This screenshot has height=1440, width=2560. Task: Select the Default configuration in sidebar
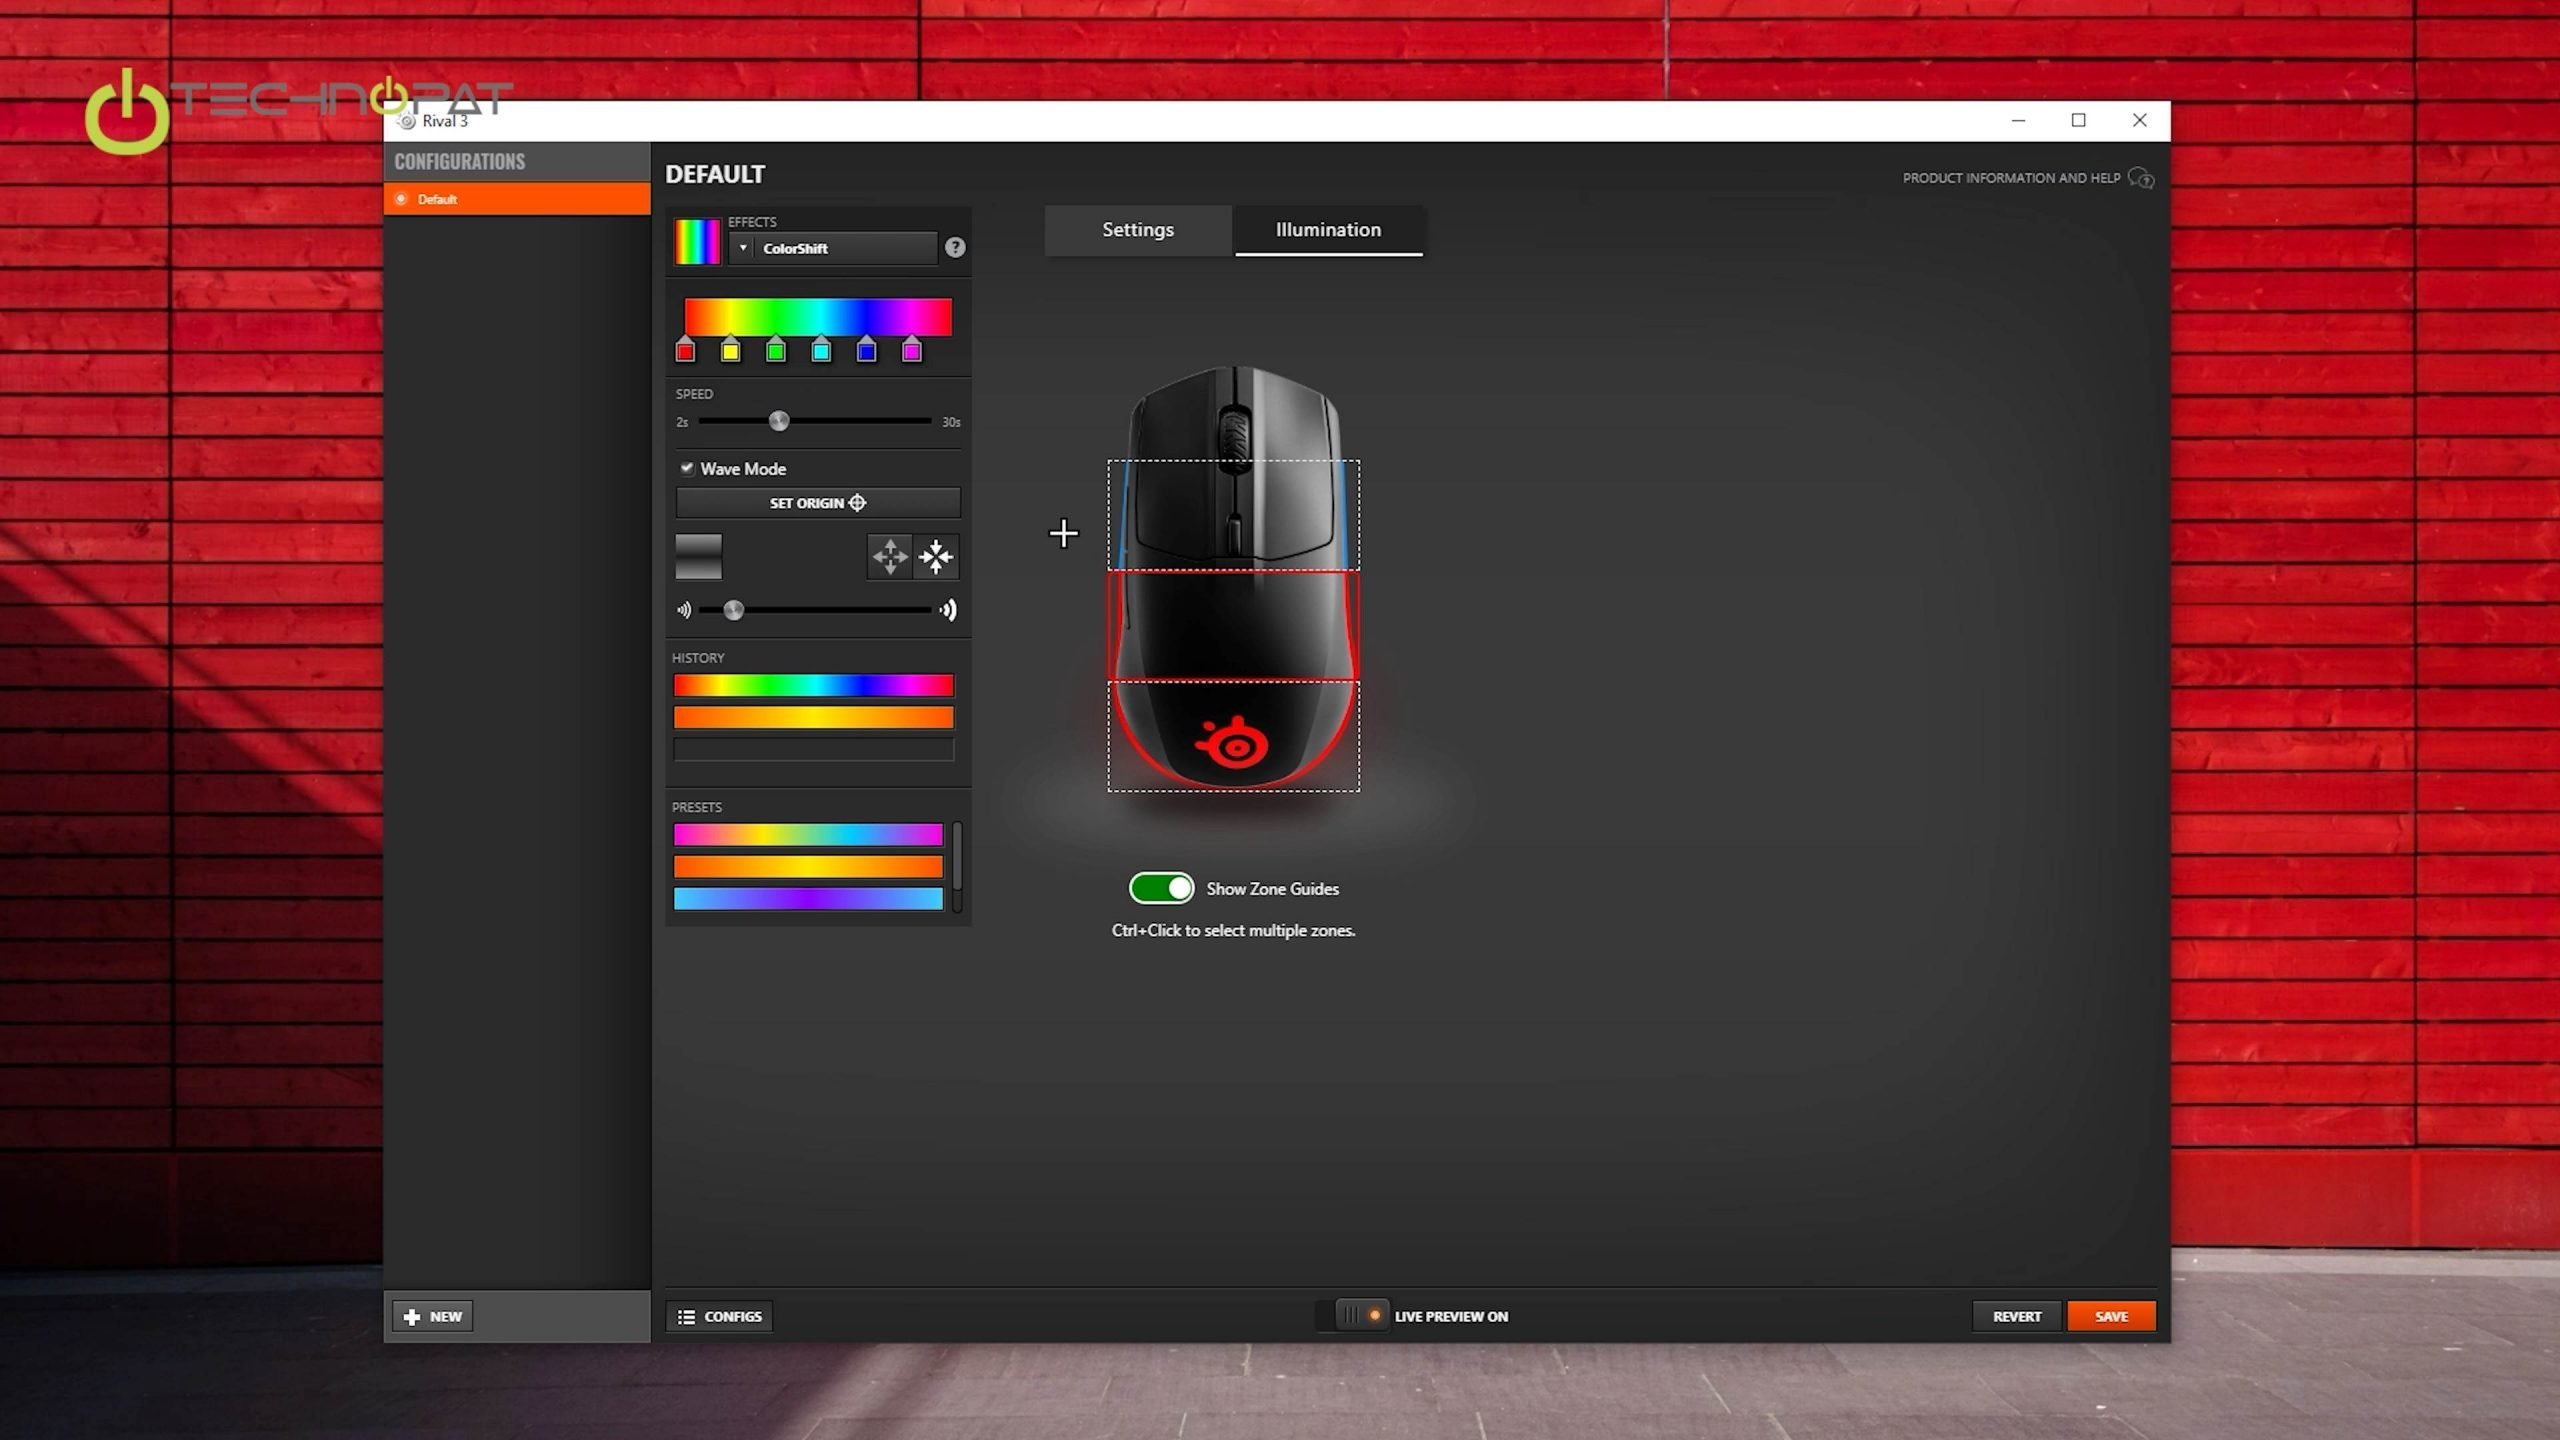tap(516, 199)
